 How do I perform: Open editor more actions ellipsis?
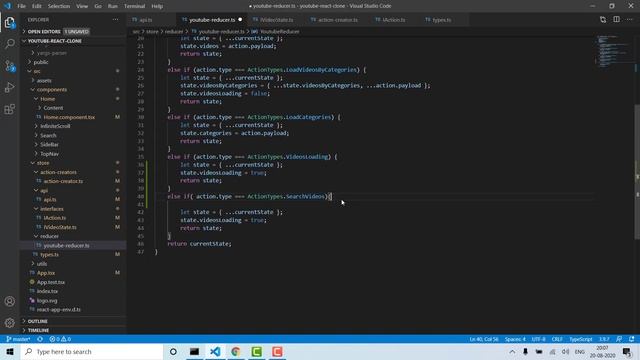[x=630, y=20]
